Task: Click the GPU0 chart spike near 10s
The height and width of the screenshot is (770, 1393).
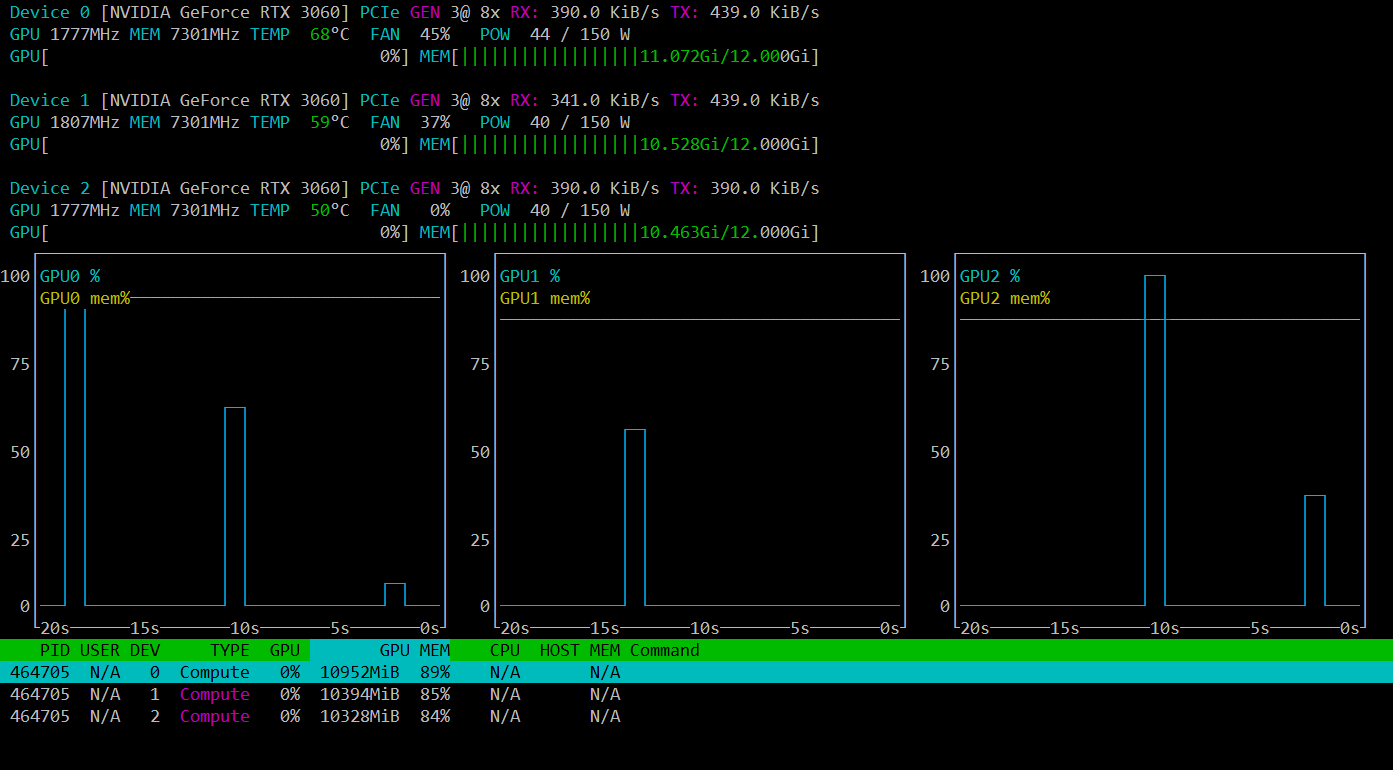Action: tap(235, 506)
